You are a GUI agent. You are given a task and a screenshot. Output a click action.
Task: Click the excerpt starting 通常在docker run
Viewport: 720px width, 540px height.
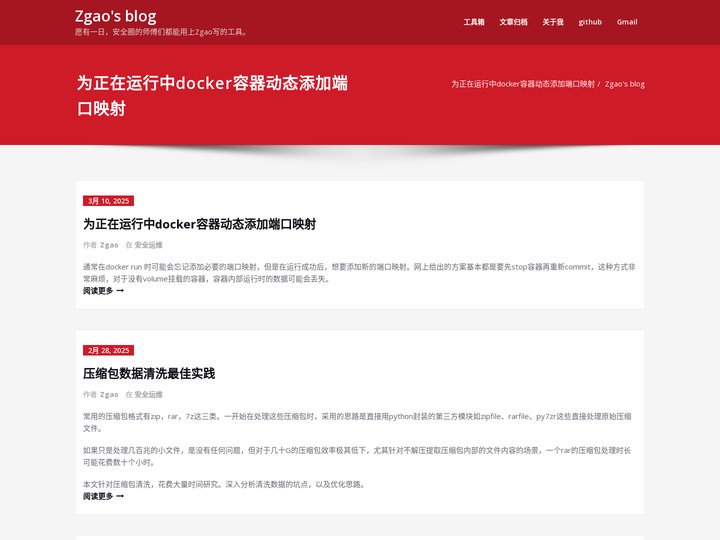pos(359,273)
